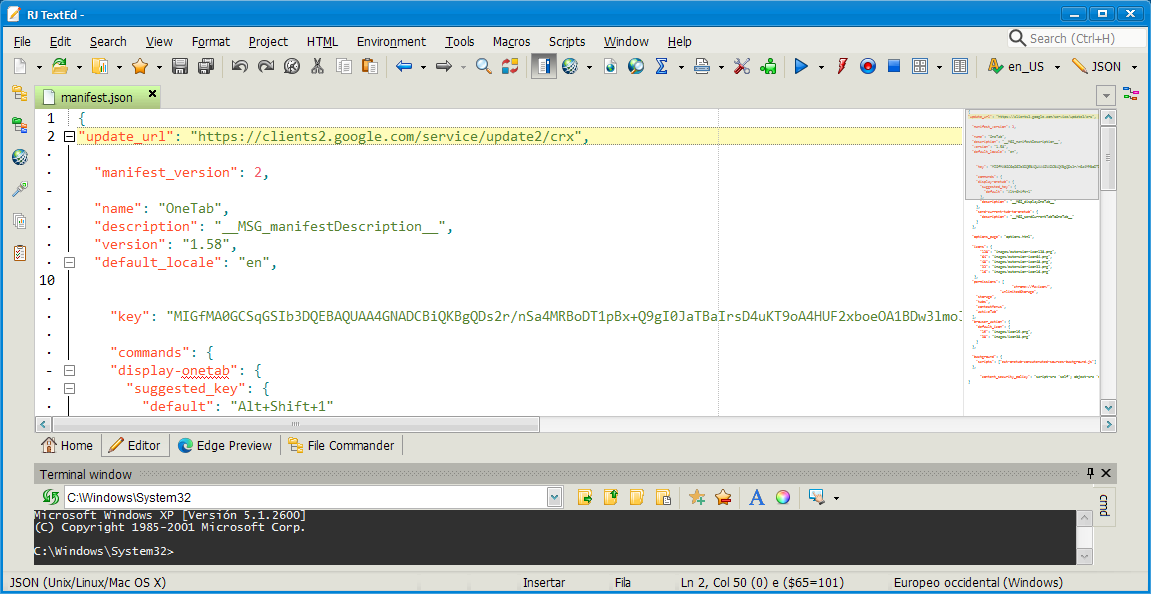Screen dimensions: 1151x594
Task: Click the gold star favorites icon
Action: point(139,67)
